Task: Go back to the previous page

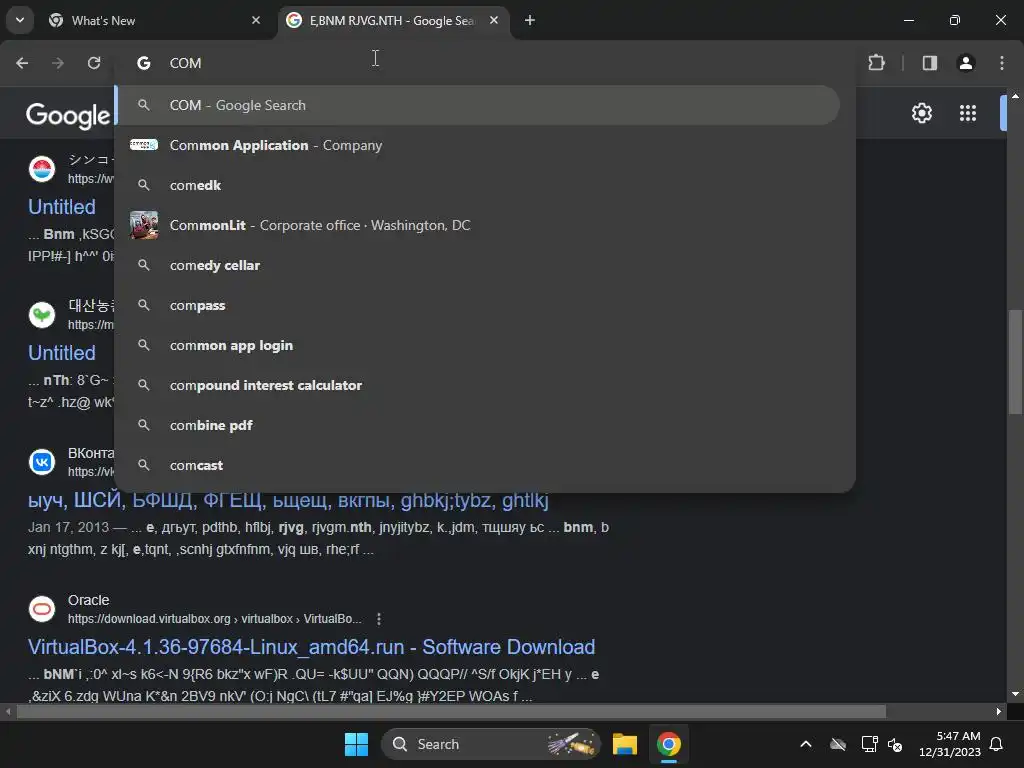Action: point(22,63)
